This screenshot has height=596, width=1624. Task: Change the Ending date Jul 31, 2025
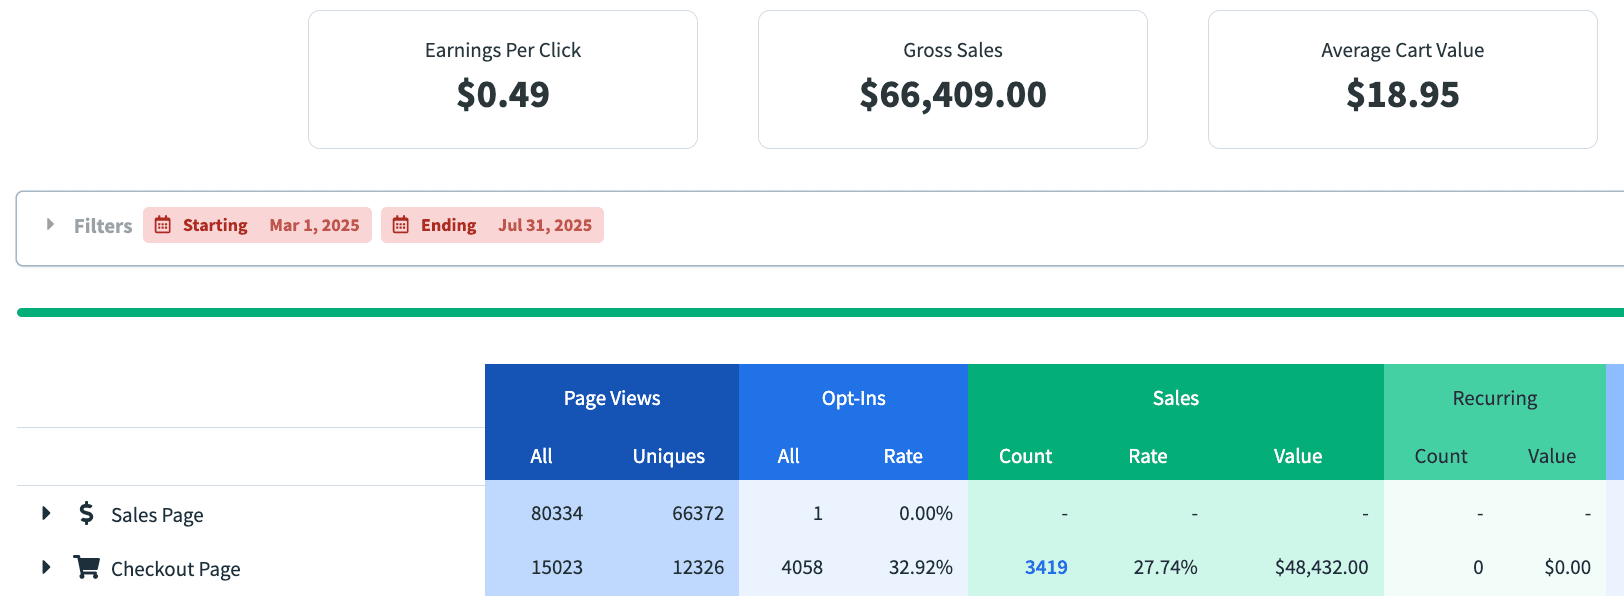tap(545, 225)
